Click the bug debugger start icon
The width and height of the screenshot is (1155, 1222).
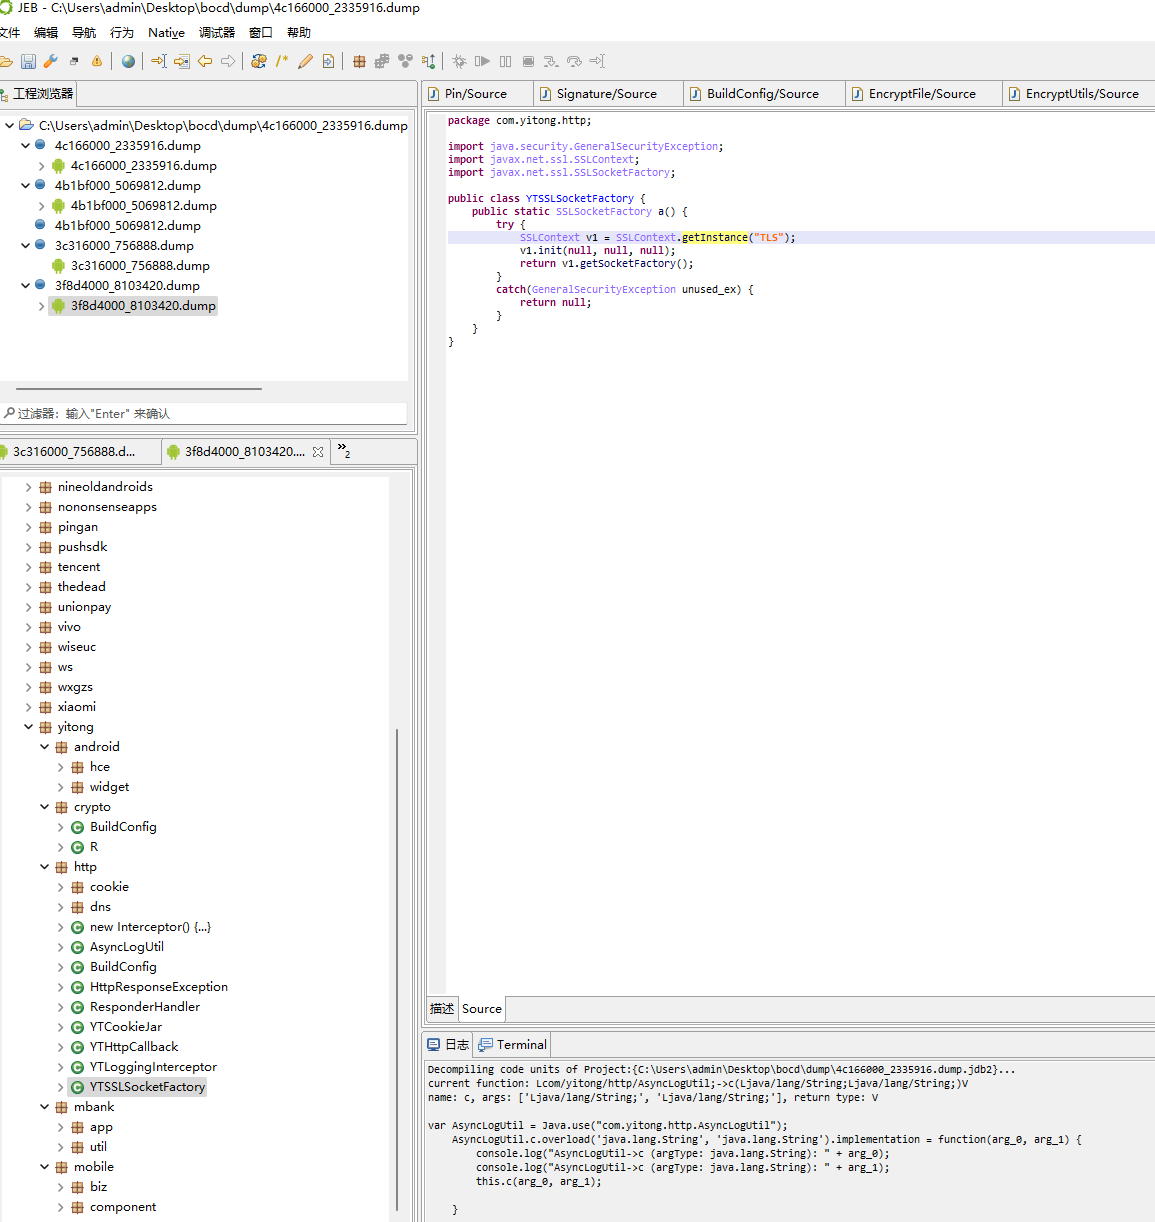(x=459, y=61)
